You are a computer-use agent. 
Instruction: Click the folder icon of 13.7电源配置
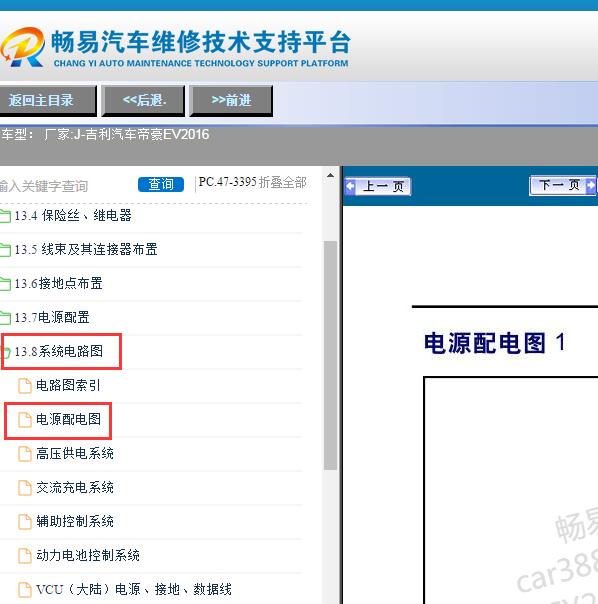click(5, 318)
